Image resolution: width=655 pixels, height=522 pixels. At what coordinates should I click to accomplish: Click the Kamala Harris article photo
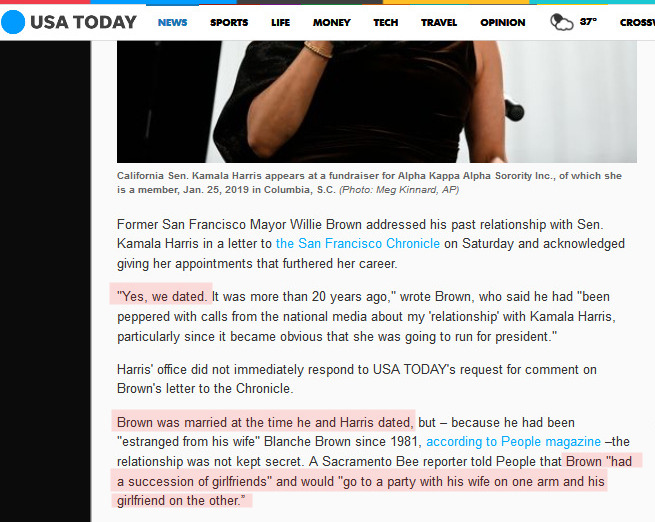pyautogui.click(x=377, y=102)
